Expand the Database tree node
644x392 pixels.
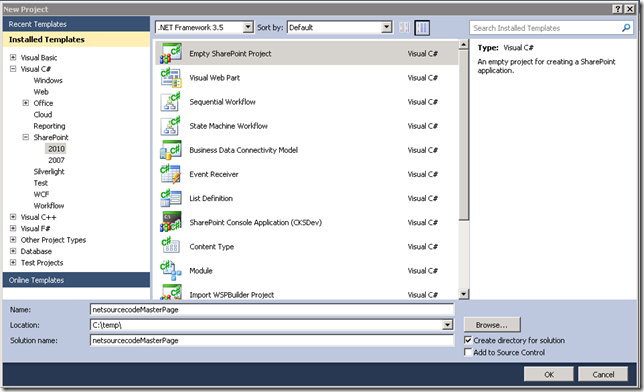coord(13,251)
